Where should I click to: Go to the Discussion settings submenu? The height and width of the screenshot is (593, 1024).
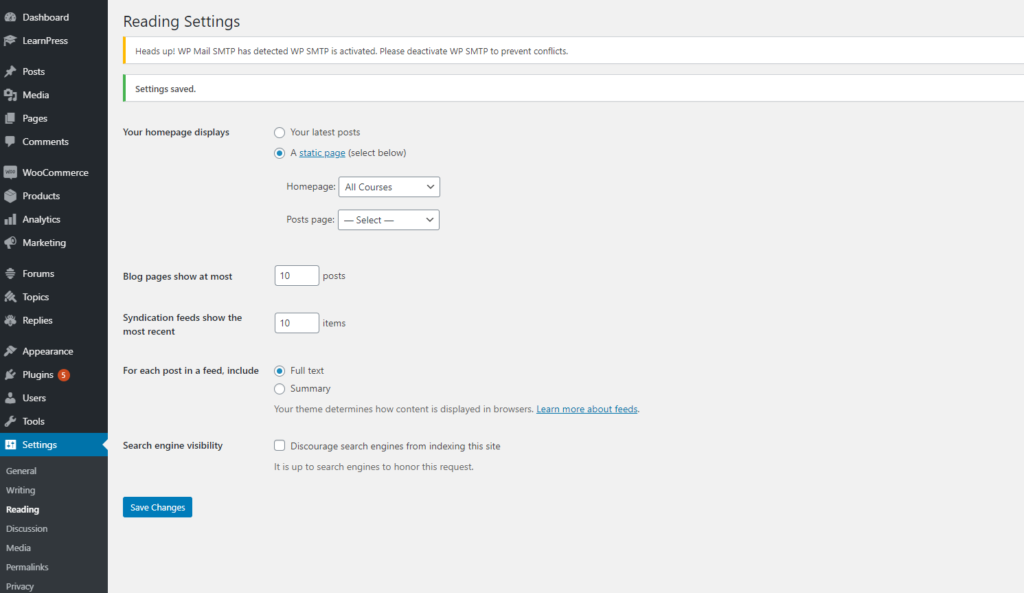tap(26, 529)
